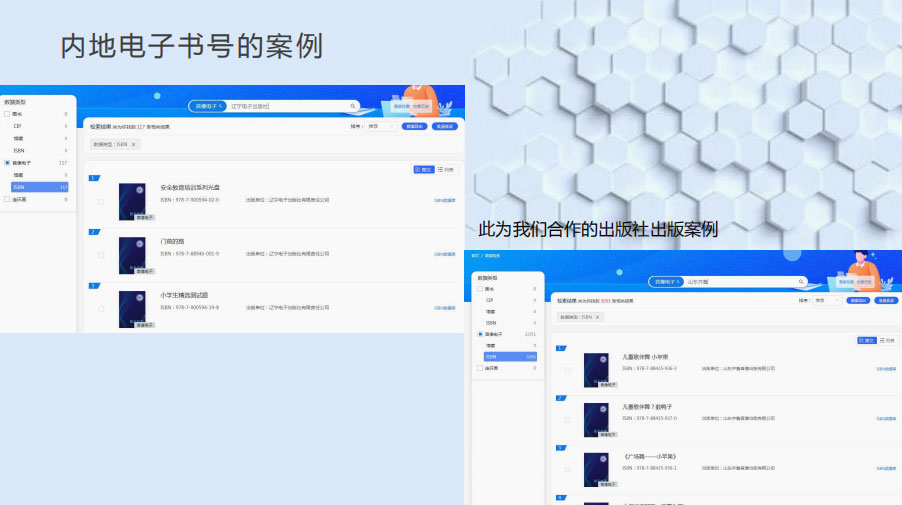
Task: Click the cover thumbnail of 《广场舞——小苹果》
Action: click(x=596, y=470)
